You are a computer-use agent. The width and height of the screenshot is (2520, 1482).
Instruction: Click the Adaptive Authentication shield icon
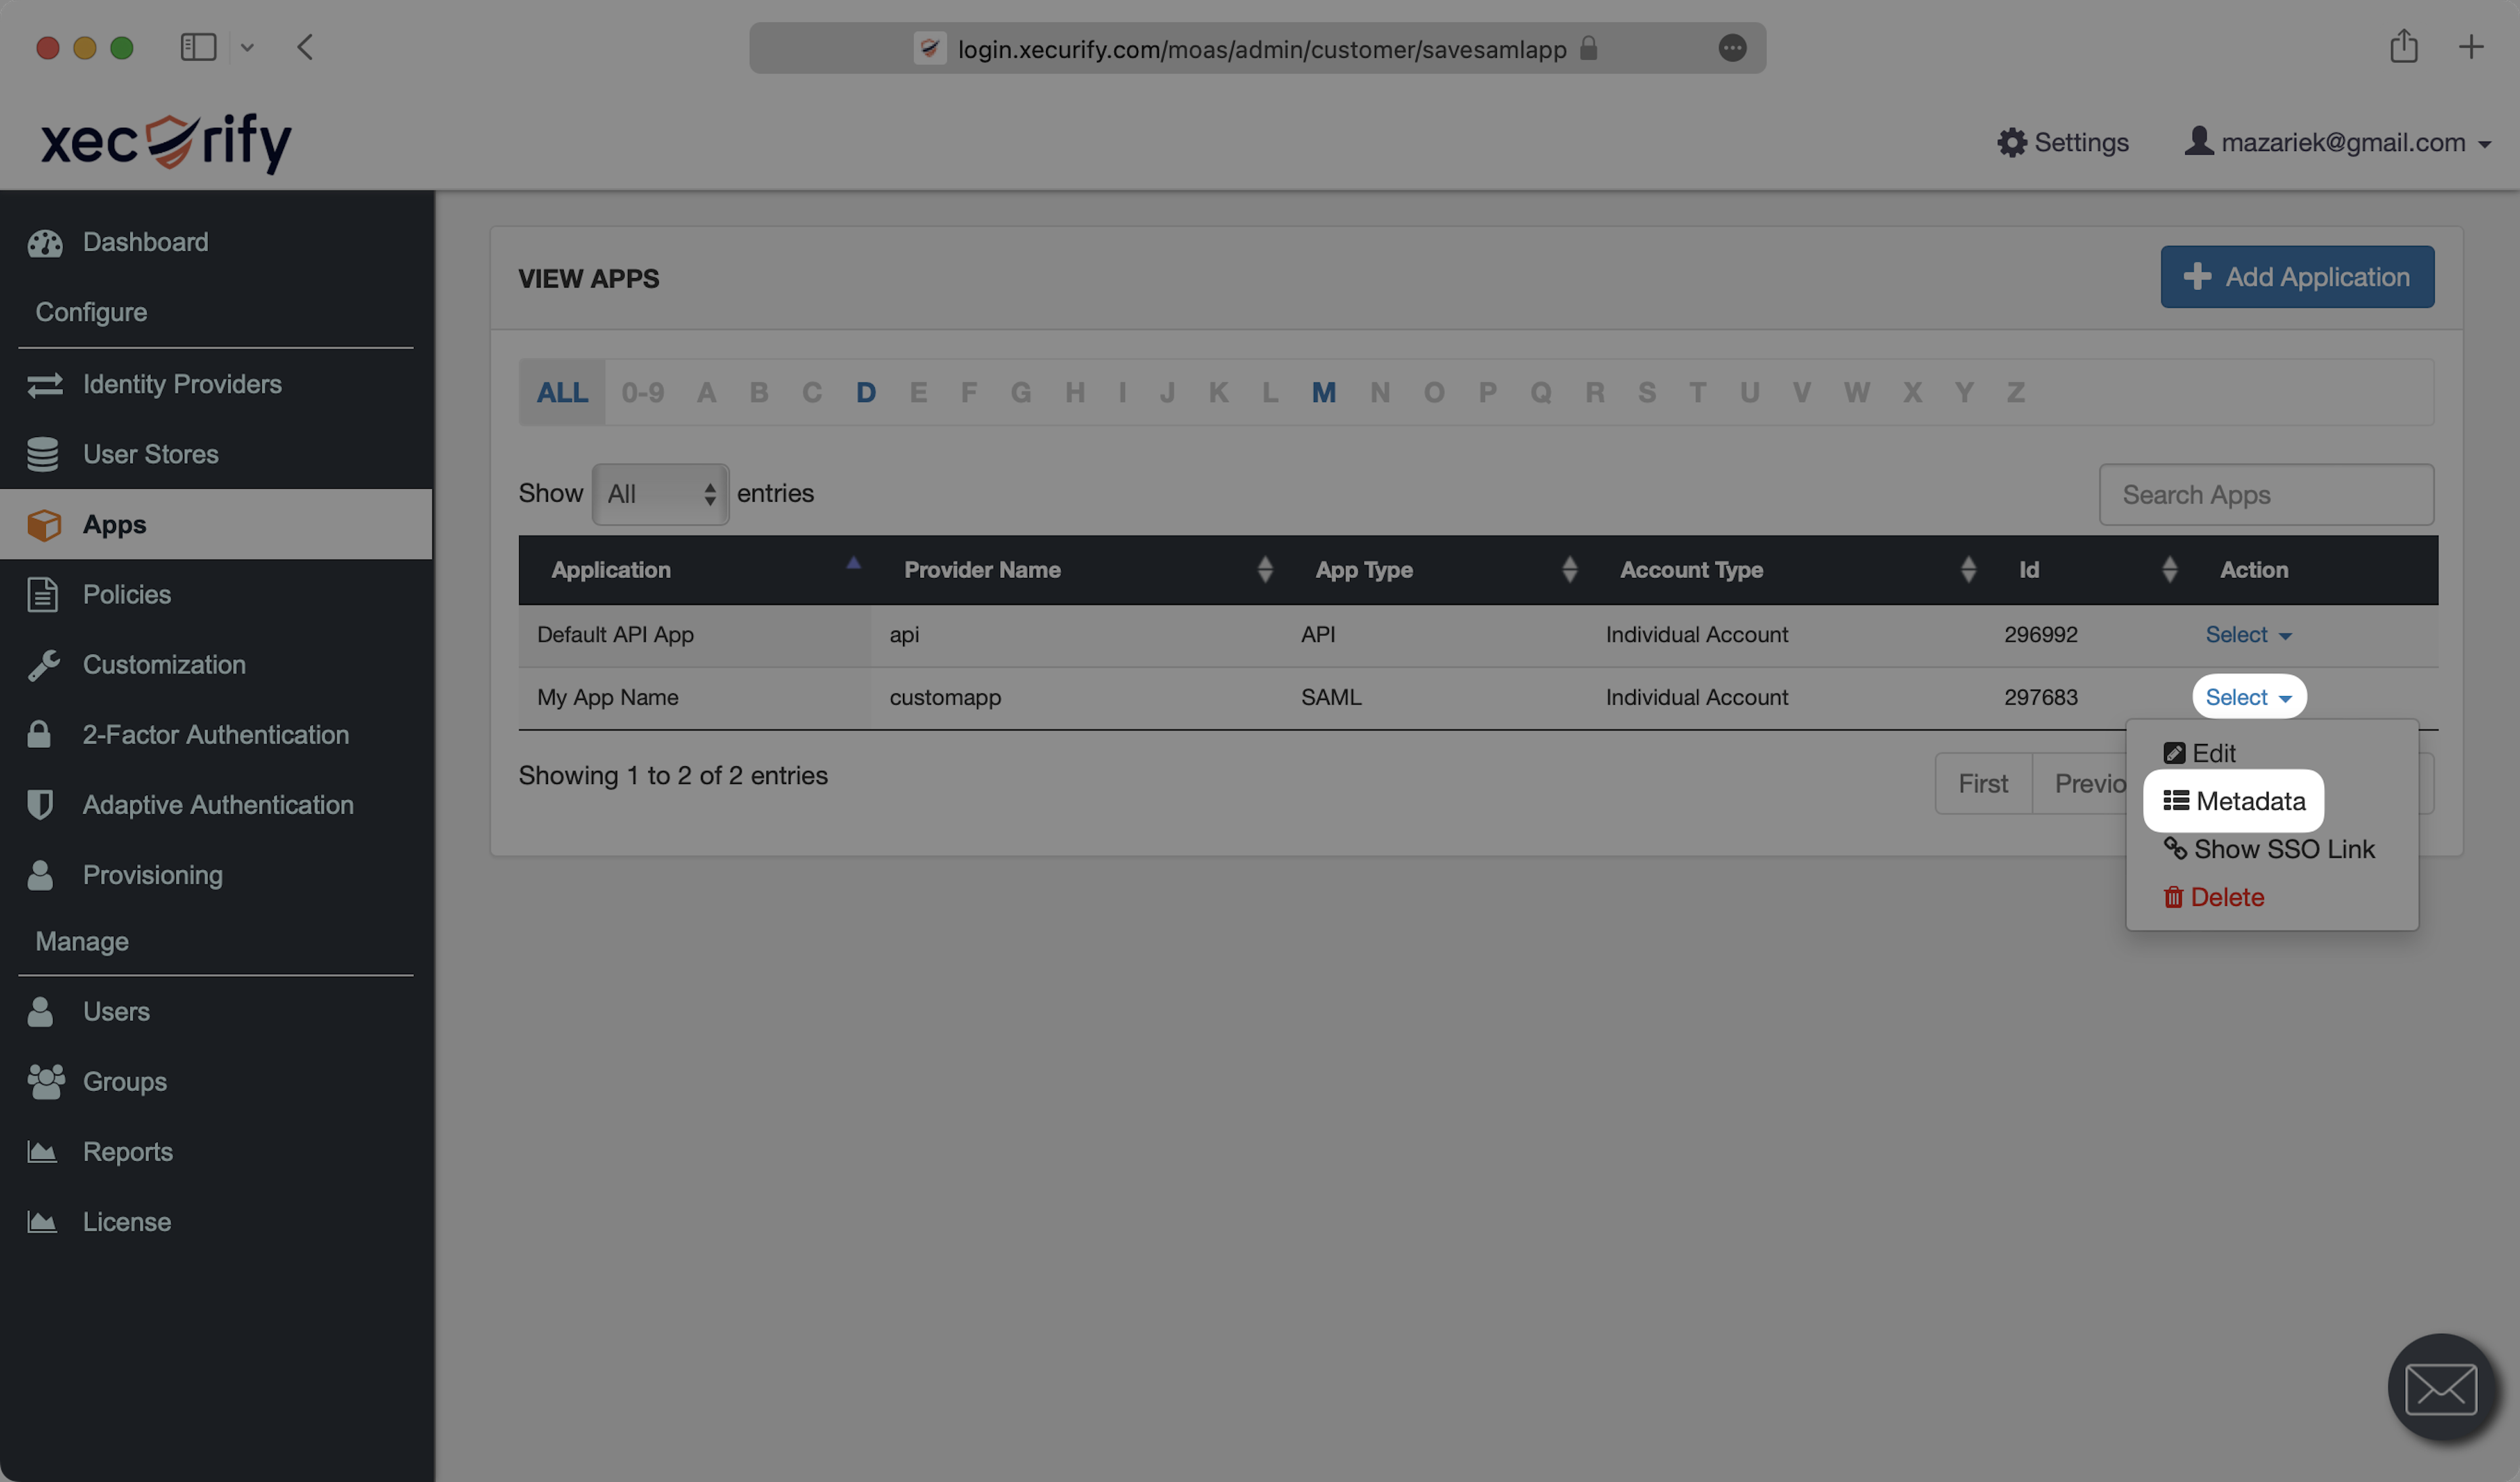pos(40,805)
